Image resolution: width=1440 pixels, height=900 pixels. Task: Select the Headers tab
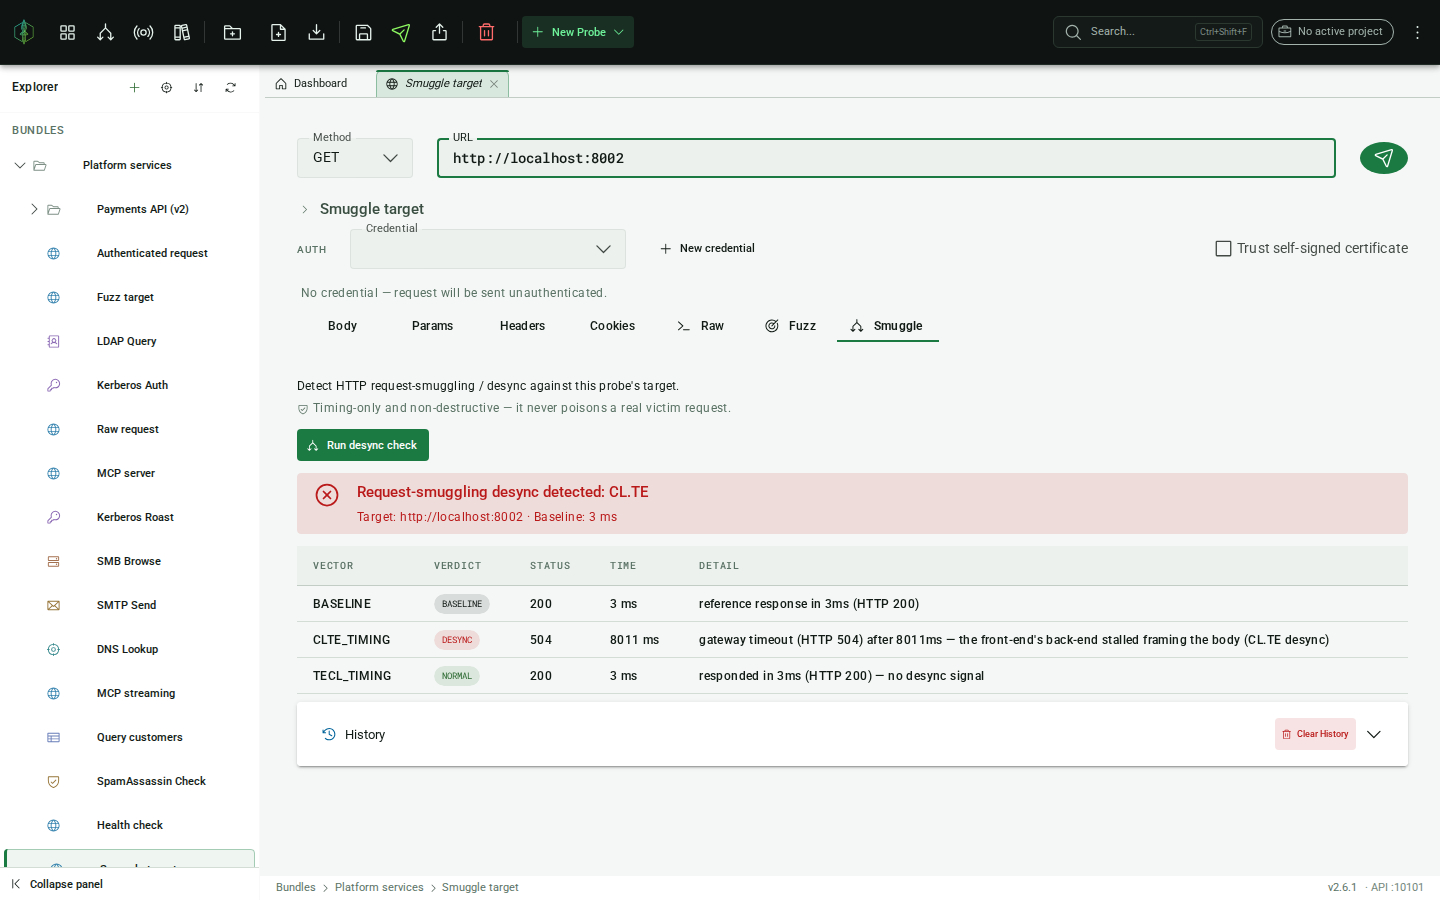522,326
